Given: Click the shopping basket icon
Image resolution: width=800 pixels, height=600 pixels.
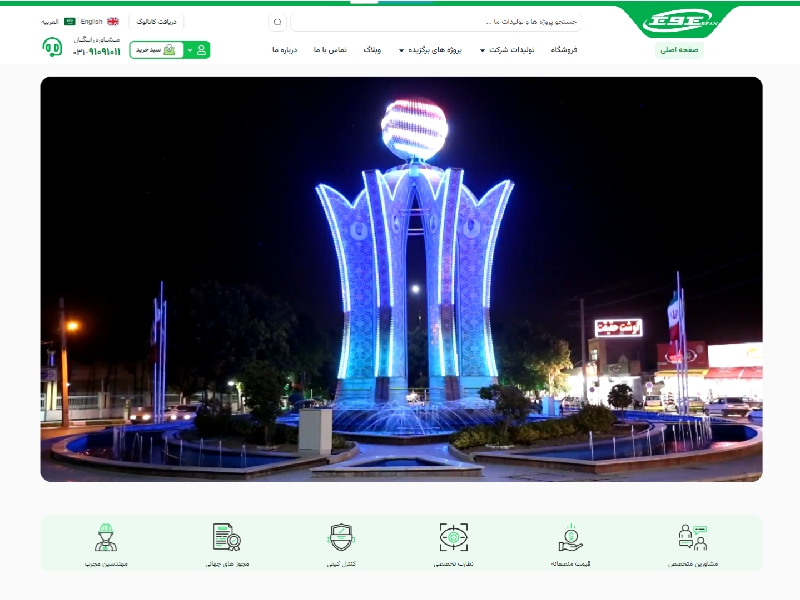Looking at the screenshot, I should click(169, 50).
